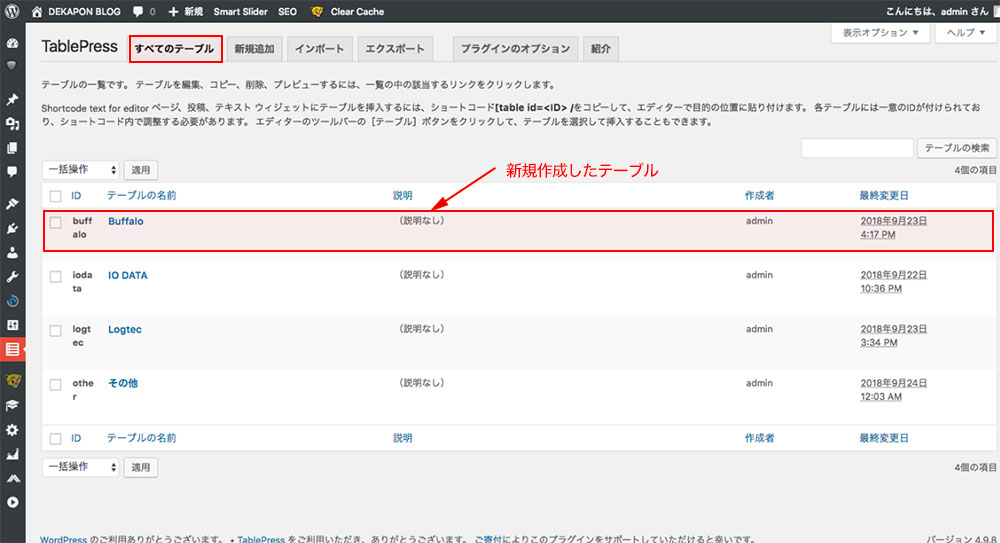The height and width of the screenshot is (543, 1000).
Task: Open the blue circular icon in sidebar
Action: point(12,301)
